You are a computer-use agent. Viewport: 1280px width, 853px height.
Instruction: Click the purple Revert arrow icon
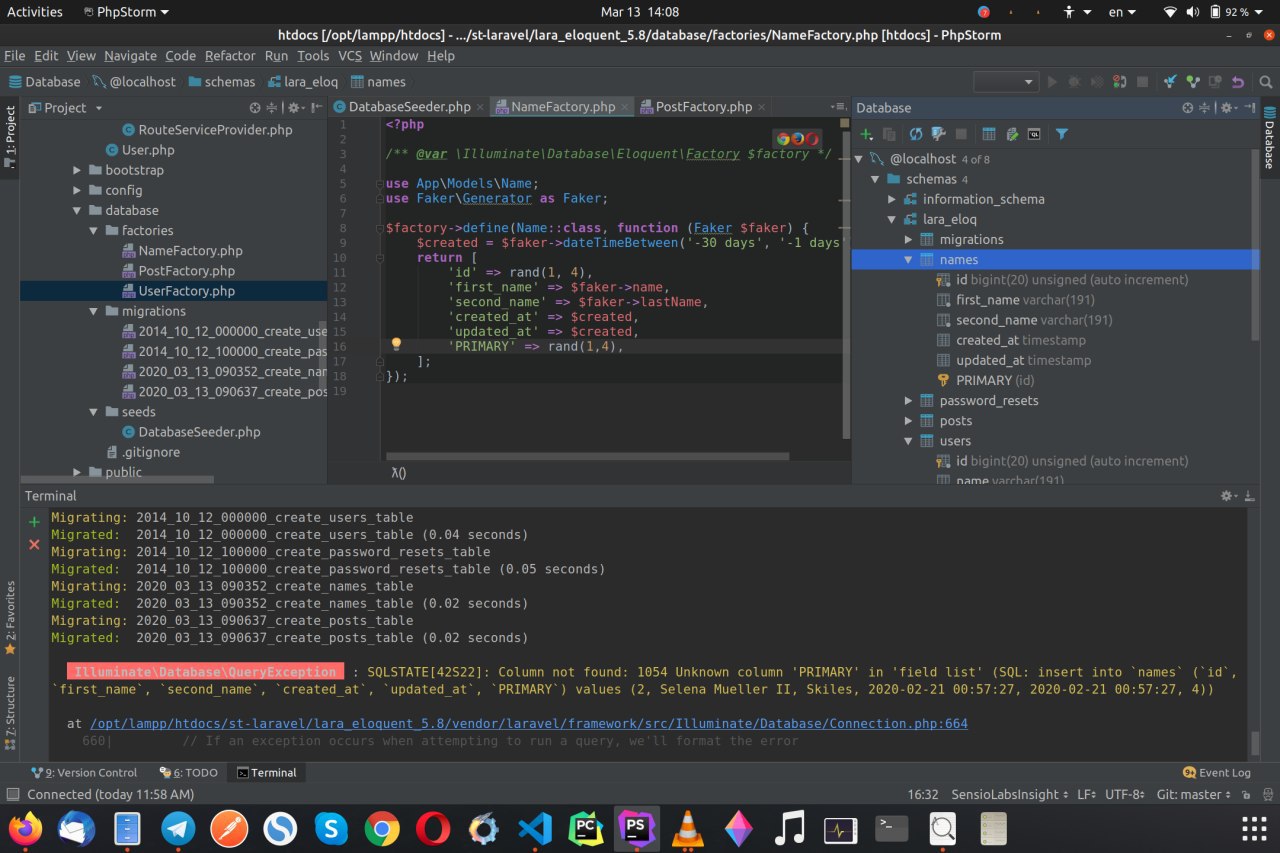pyautogui.click(x=1238, y=82)
